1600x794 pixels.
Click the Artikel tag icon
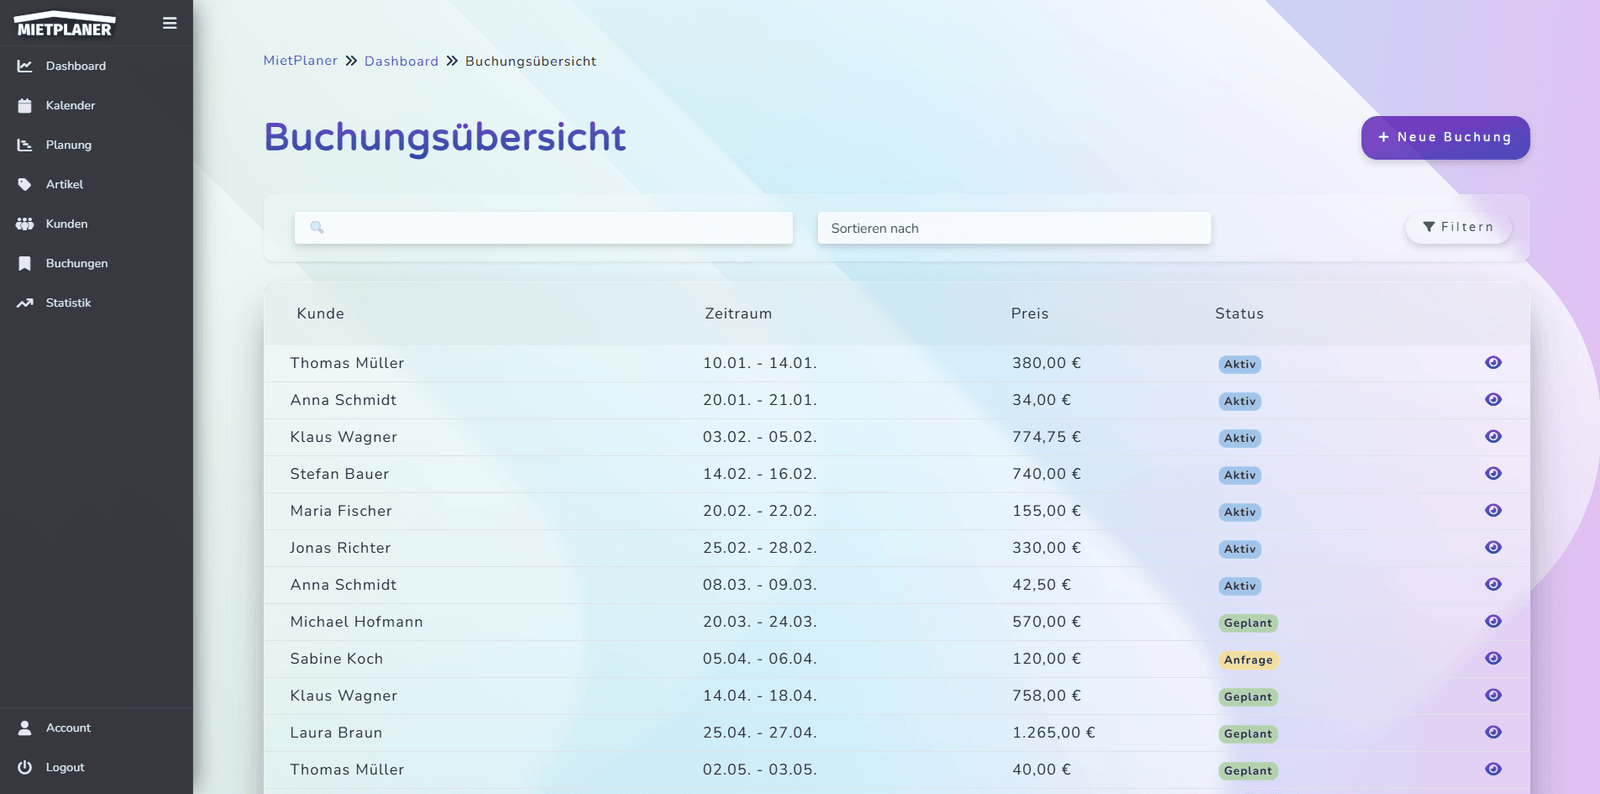point(25,184)
